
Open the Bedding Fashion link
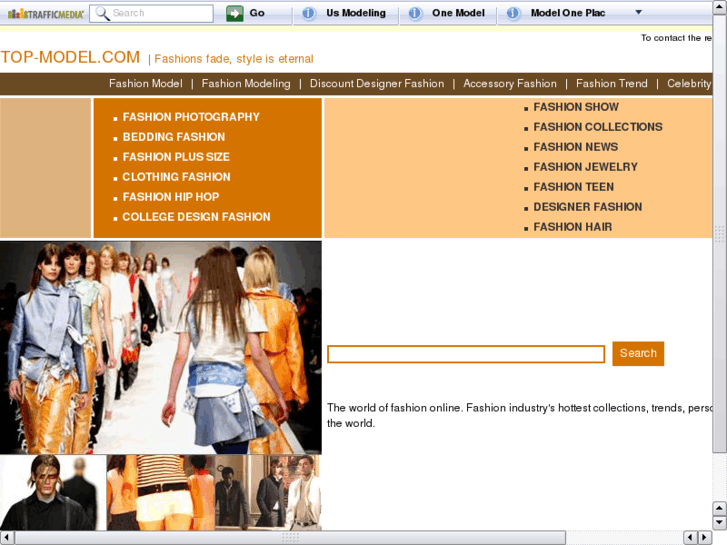click(174, 137)
